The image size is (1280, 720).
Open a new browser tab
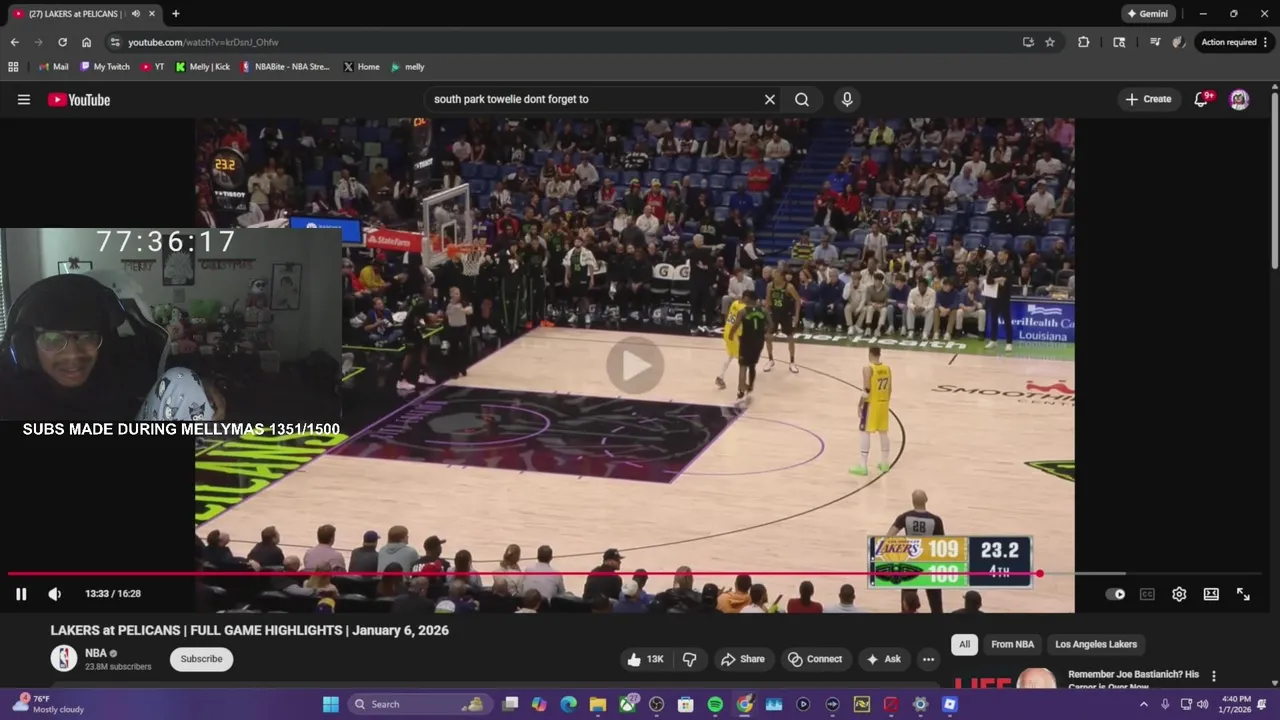(x=176, y=14)
